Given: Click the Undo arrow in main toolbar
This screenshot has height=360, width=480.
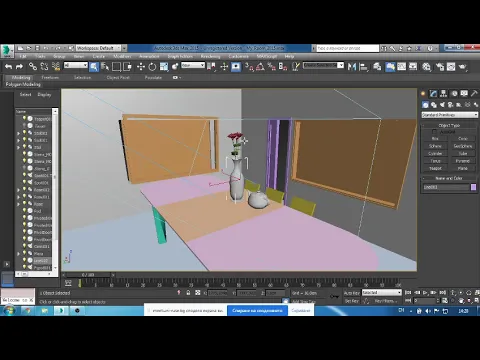Looking at the screenshot, I should (x=9, y=67).
